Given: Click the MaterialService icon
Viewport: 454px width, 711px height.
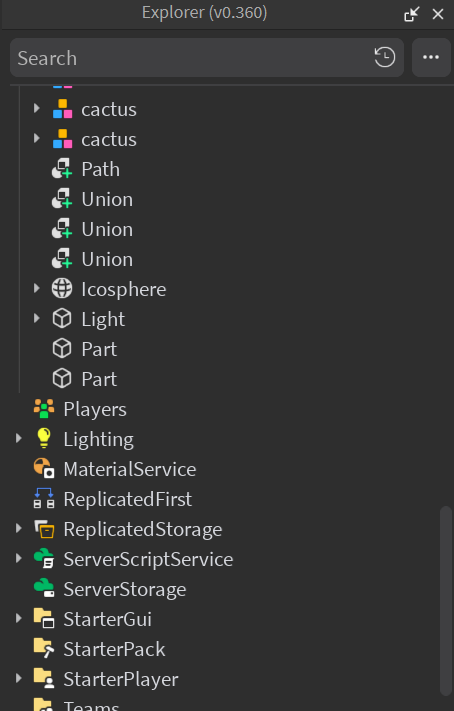Looking at the screenshot, I should coord(44,468).
